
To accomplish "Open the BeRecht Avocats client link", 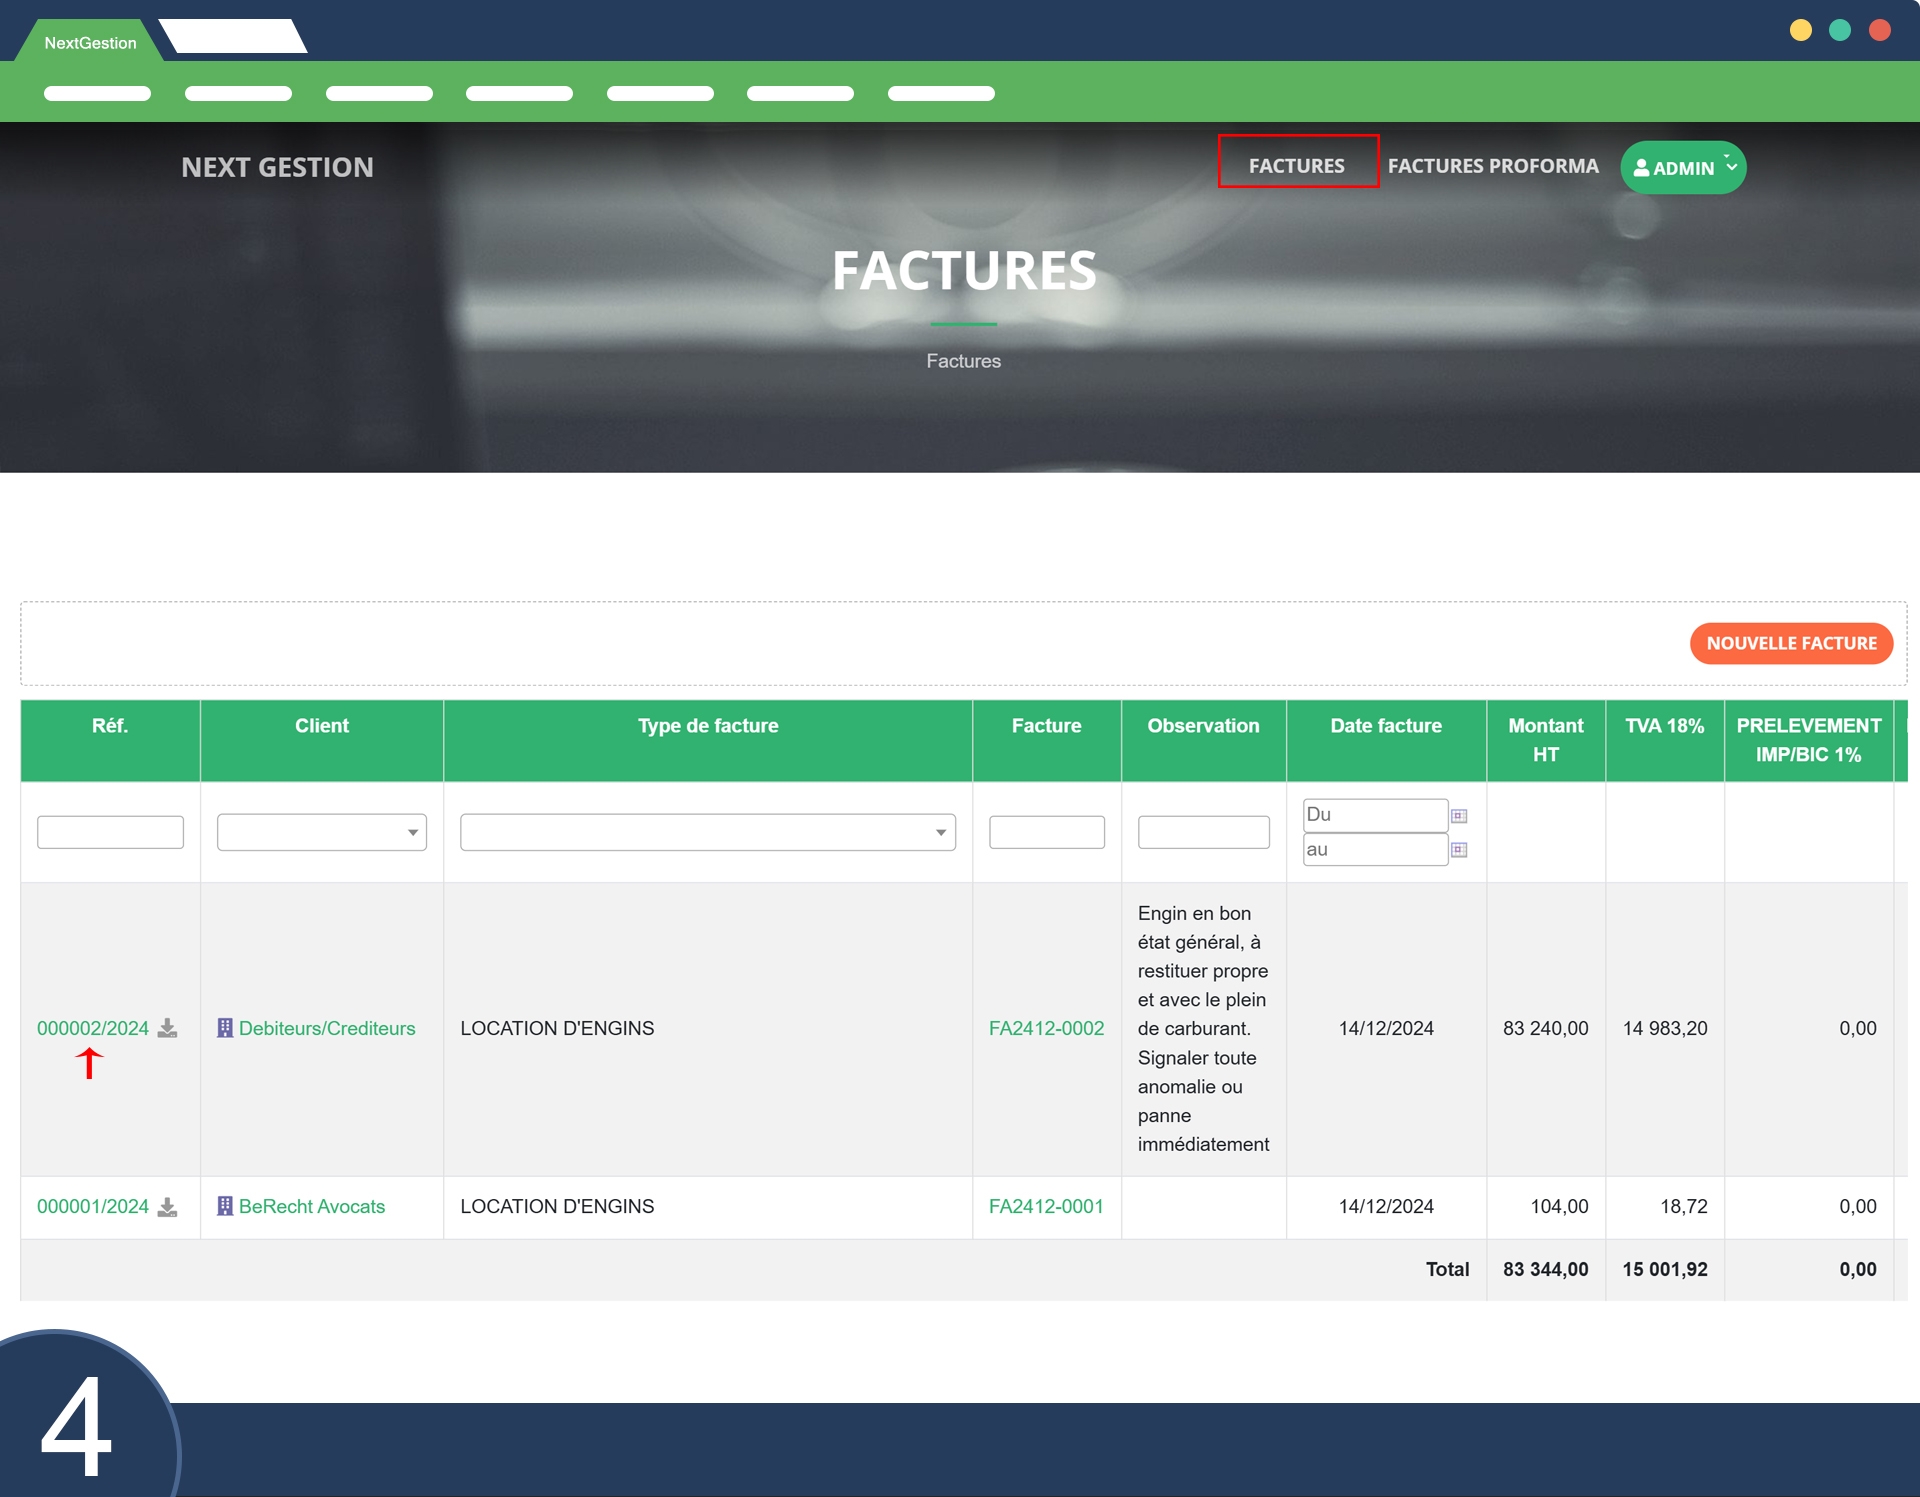I will tap(312, 1207).
